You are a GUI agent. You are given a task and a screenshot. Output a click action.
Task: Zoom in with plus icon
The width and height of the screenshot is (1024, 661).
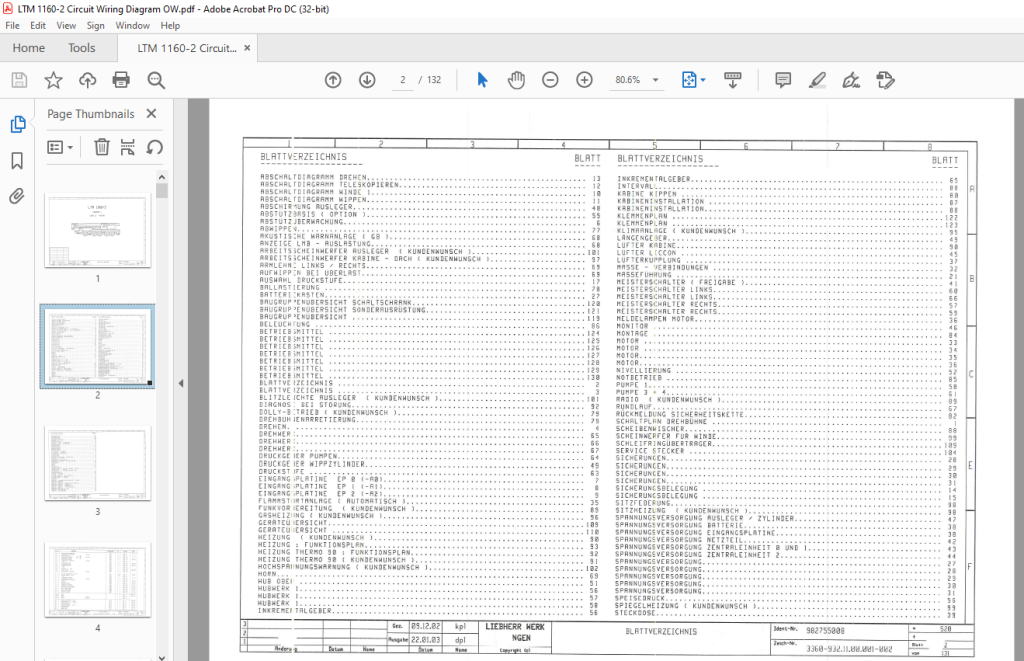584,80
